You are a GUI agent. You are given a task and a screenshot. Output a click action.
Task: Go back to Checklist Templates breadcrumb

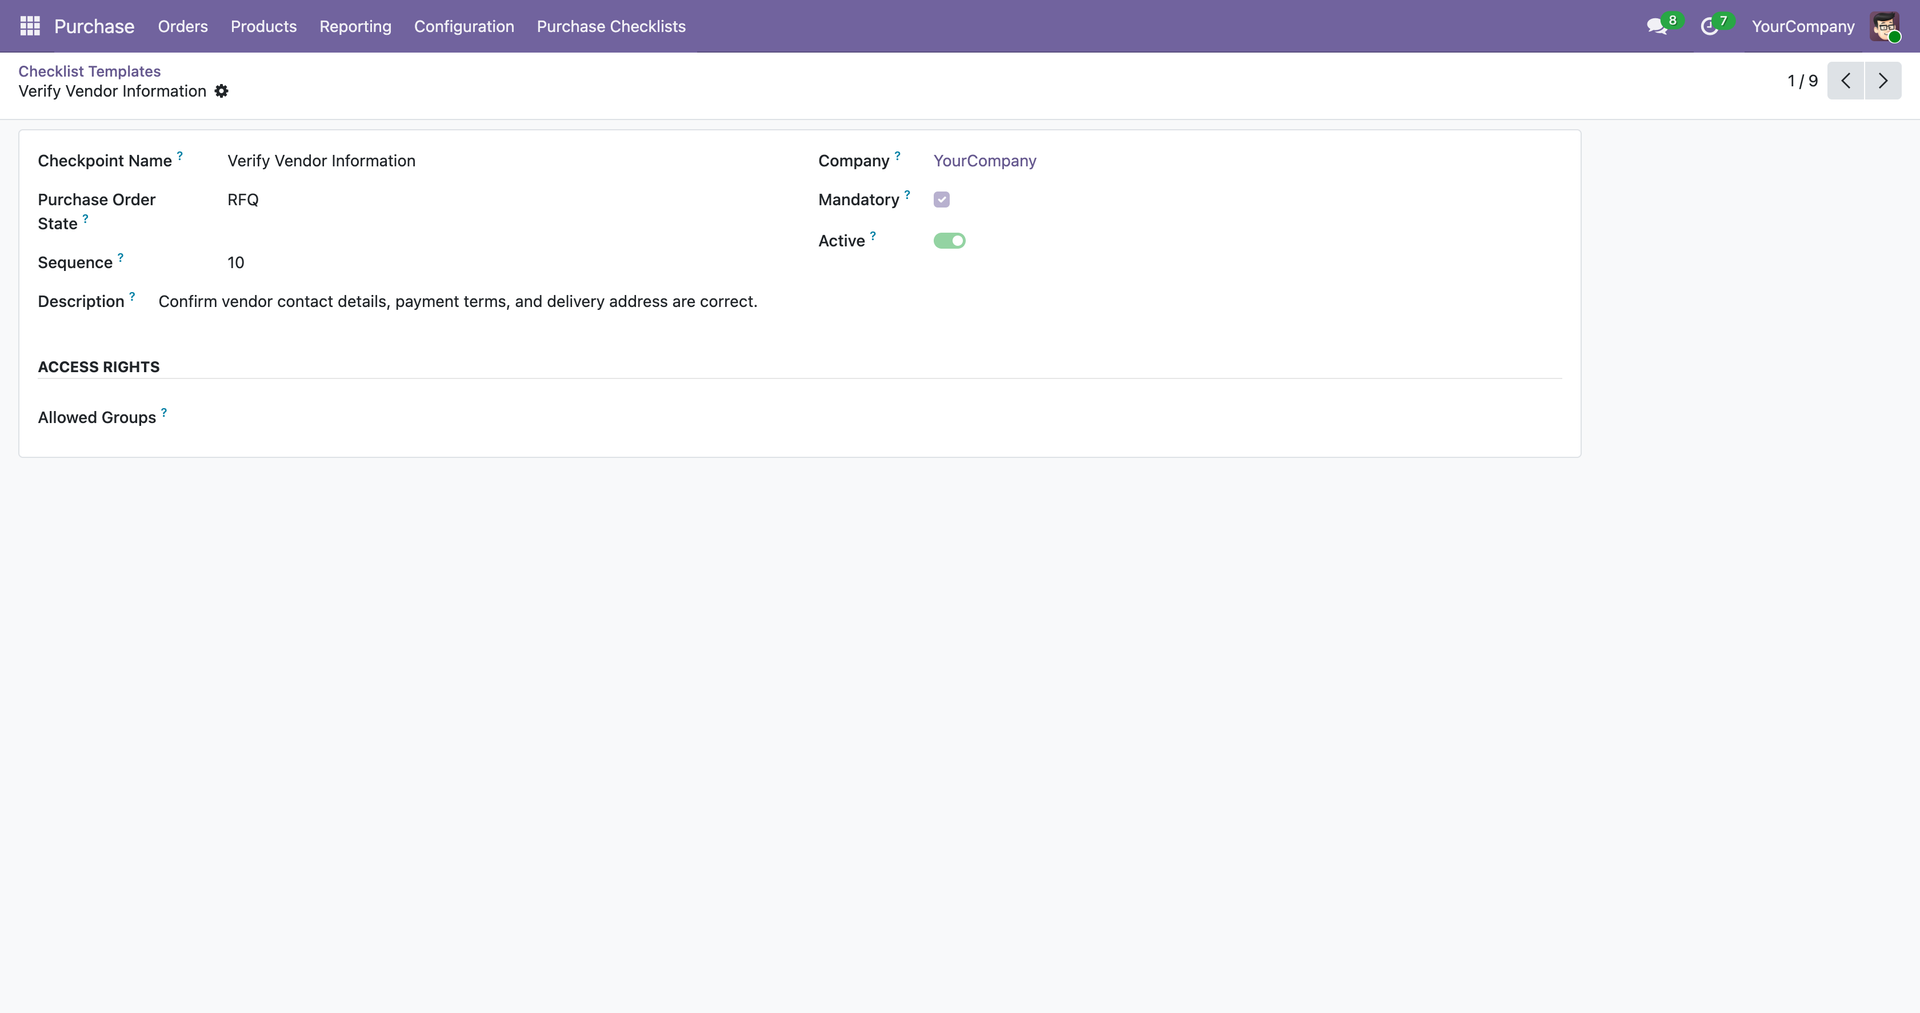click(x=89, y=71)
